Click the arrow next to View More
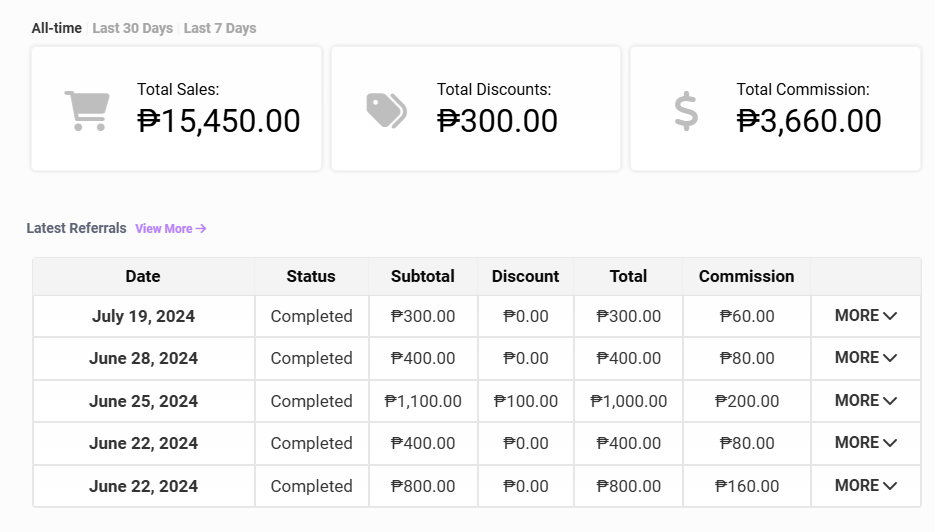The height and width of the screenshot is (532, 935). click(201, 229)
